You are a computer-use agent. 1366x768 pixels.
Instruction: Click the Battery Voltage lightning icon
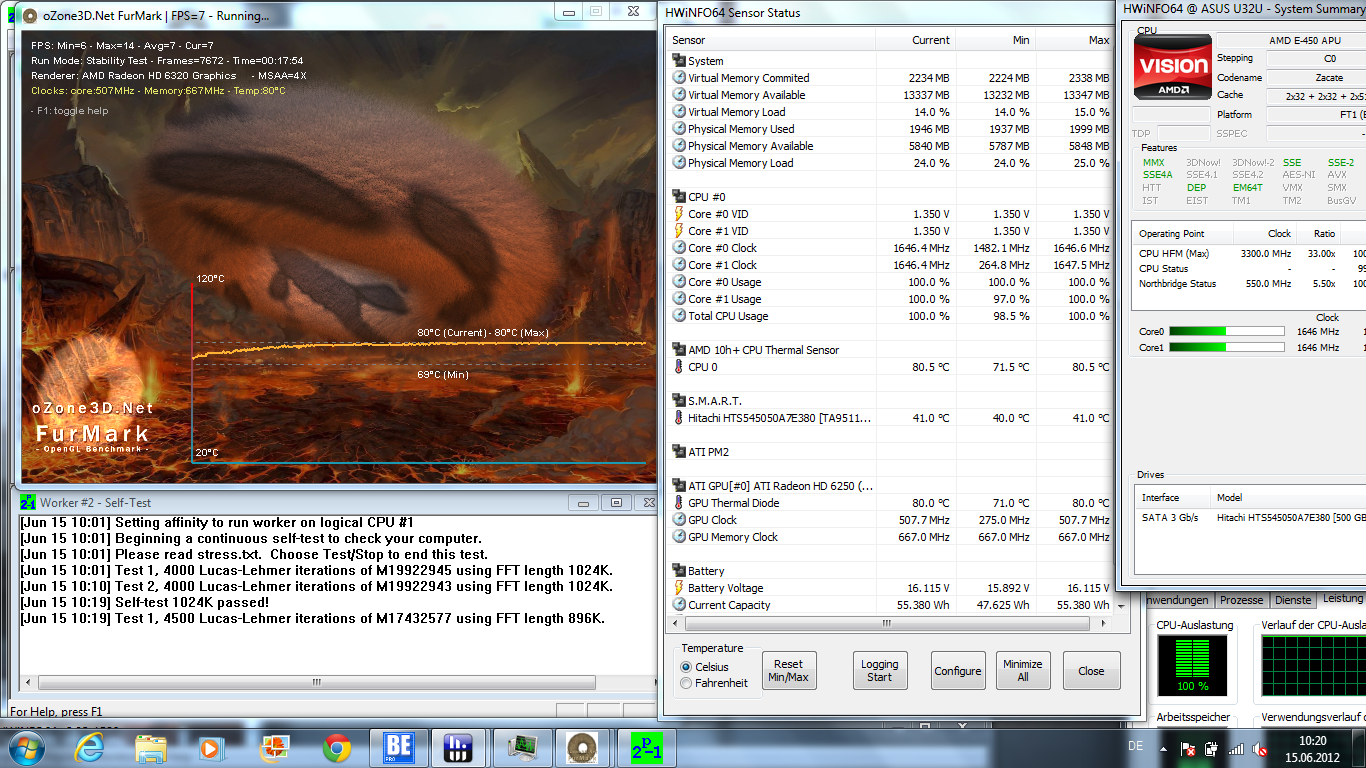679,588
